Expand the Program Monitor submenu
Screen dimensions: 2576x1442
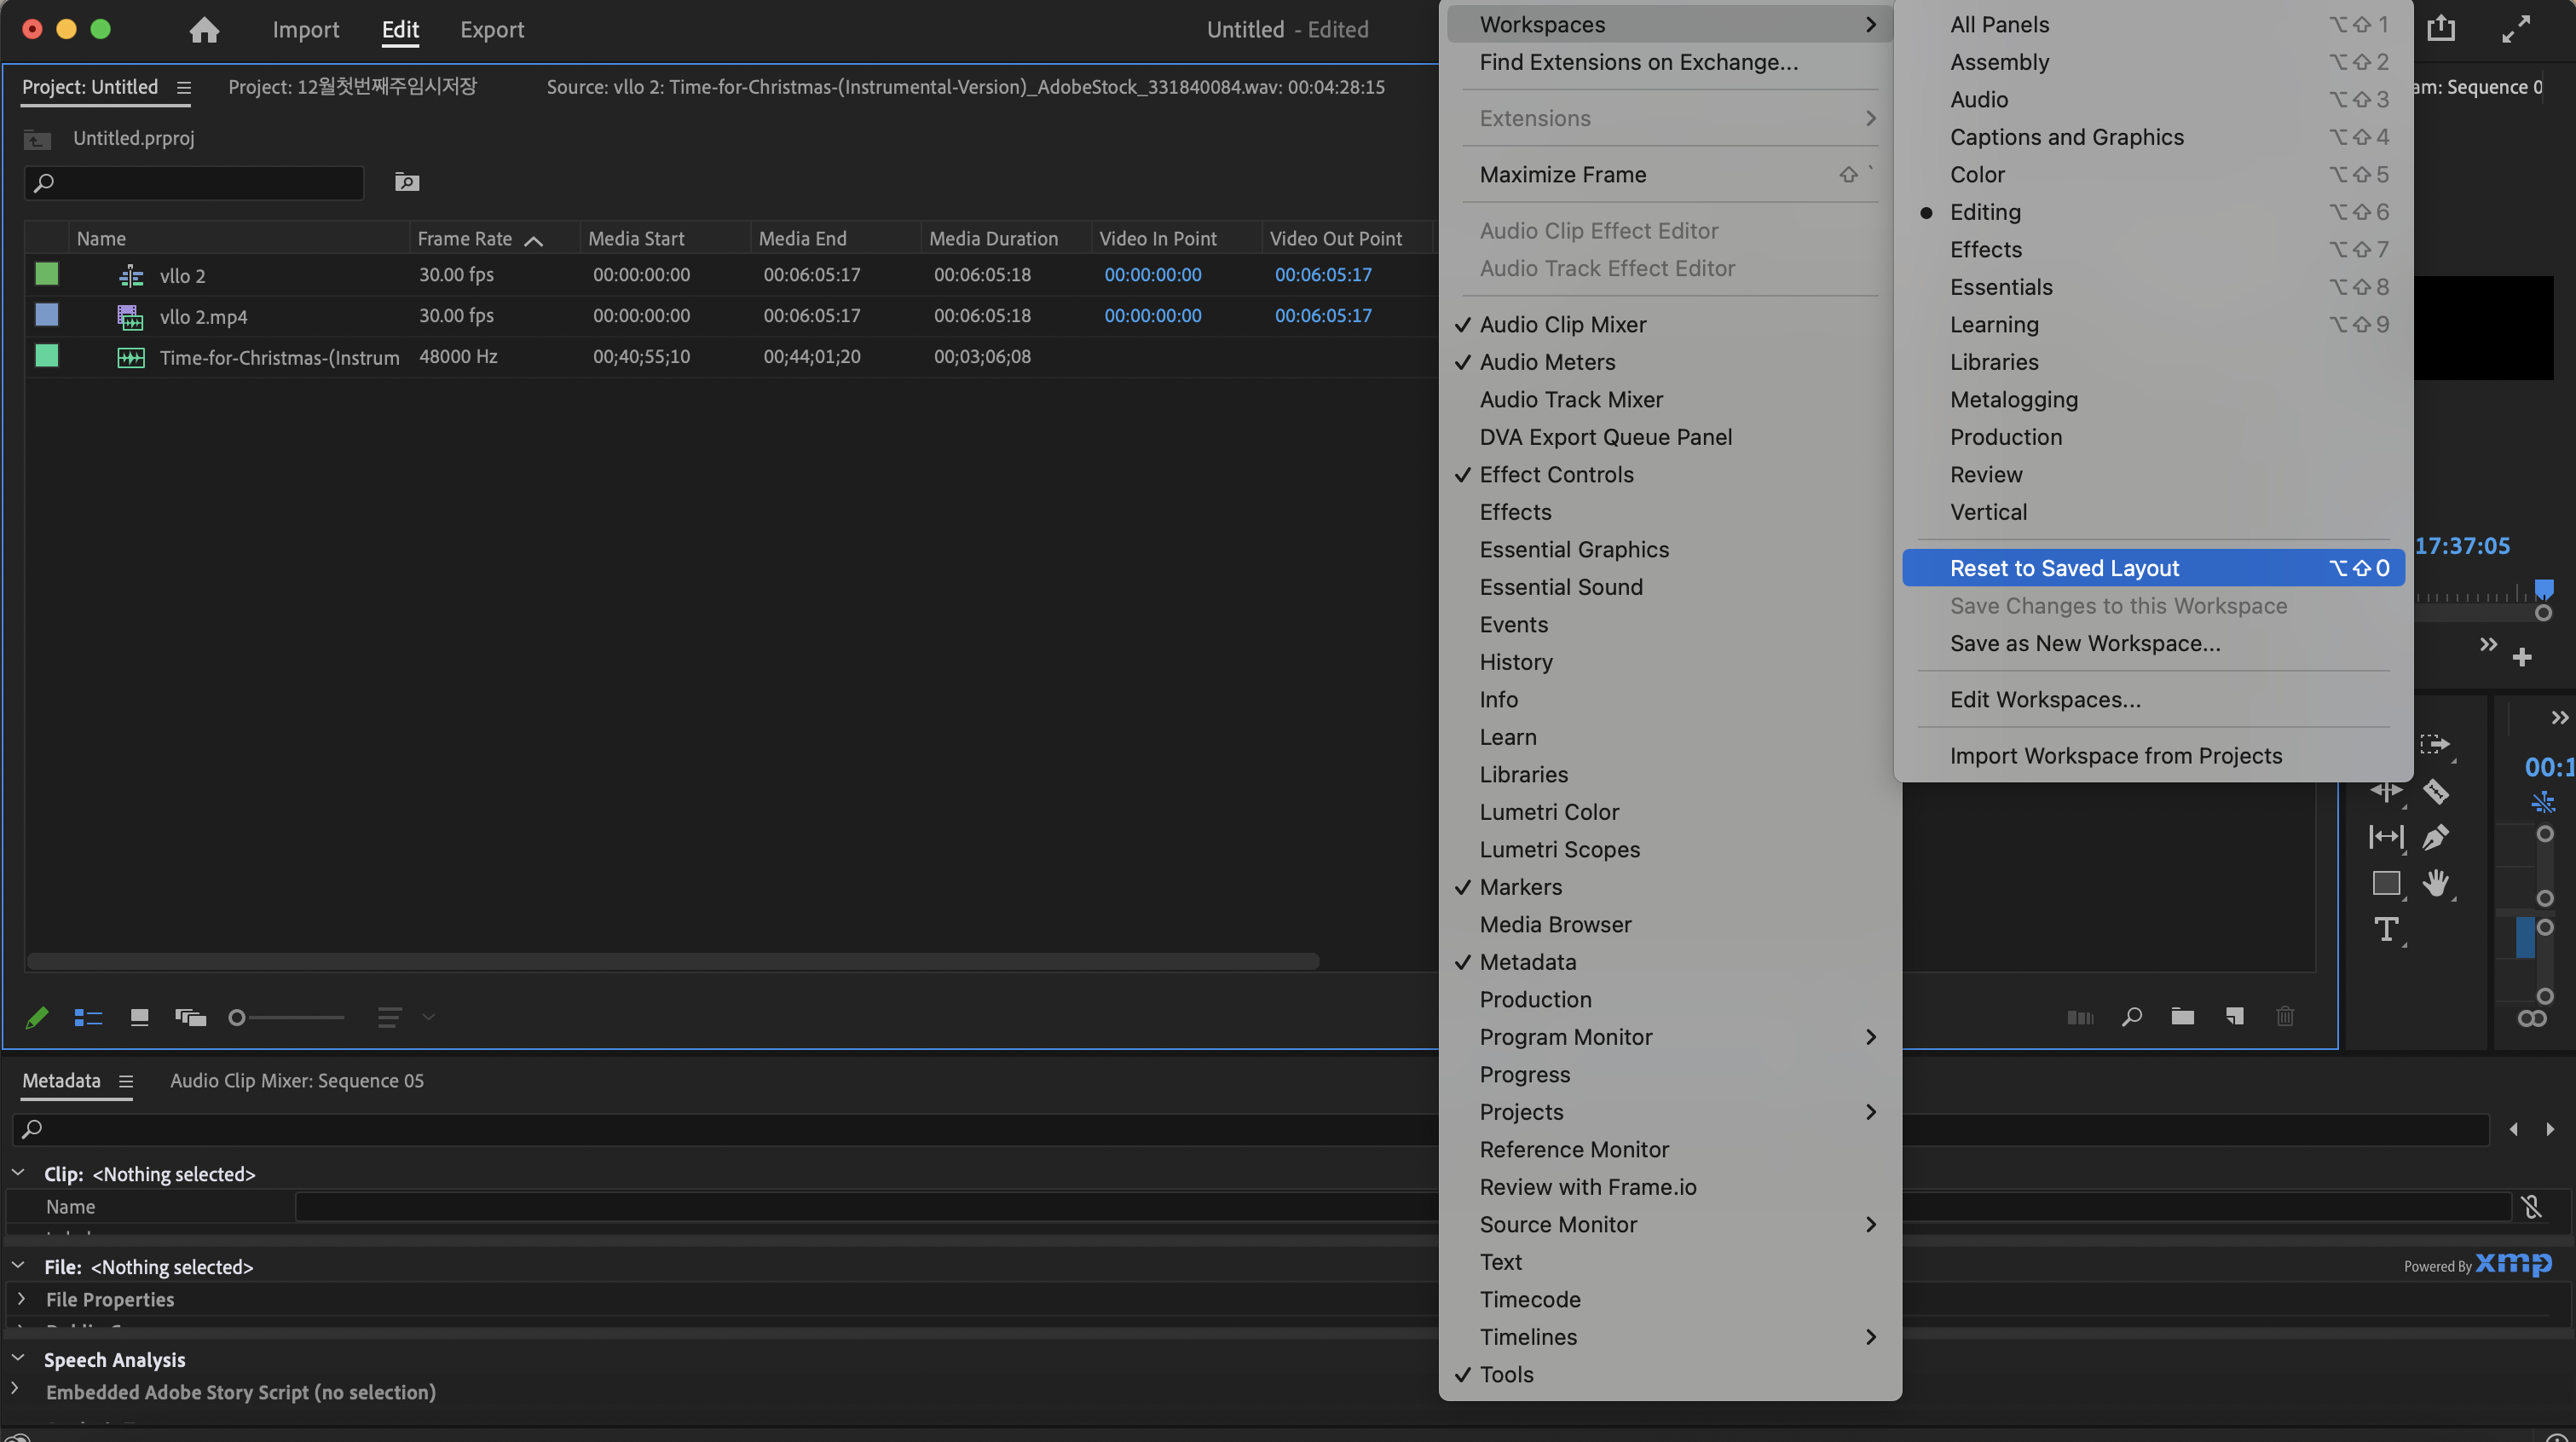[1566, 1037]
